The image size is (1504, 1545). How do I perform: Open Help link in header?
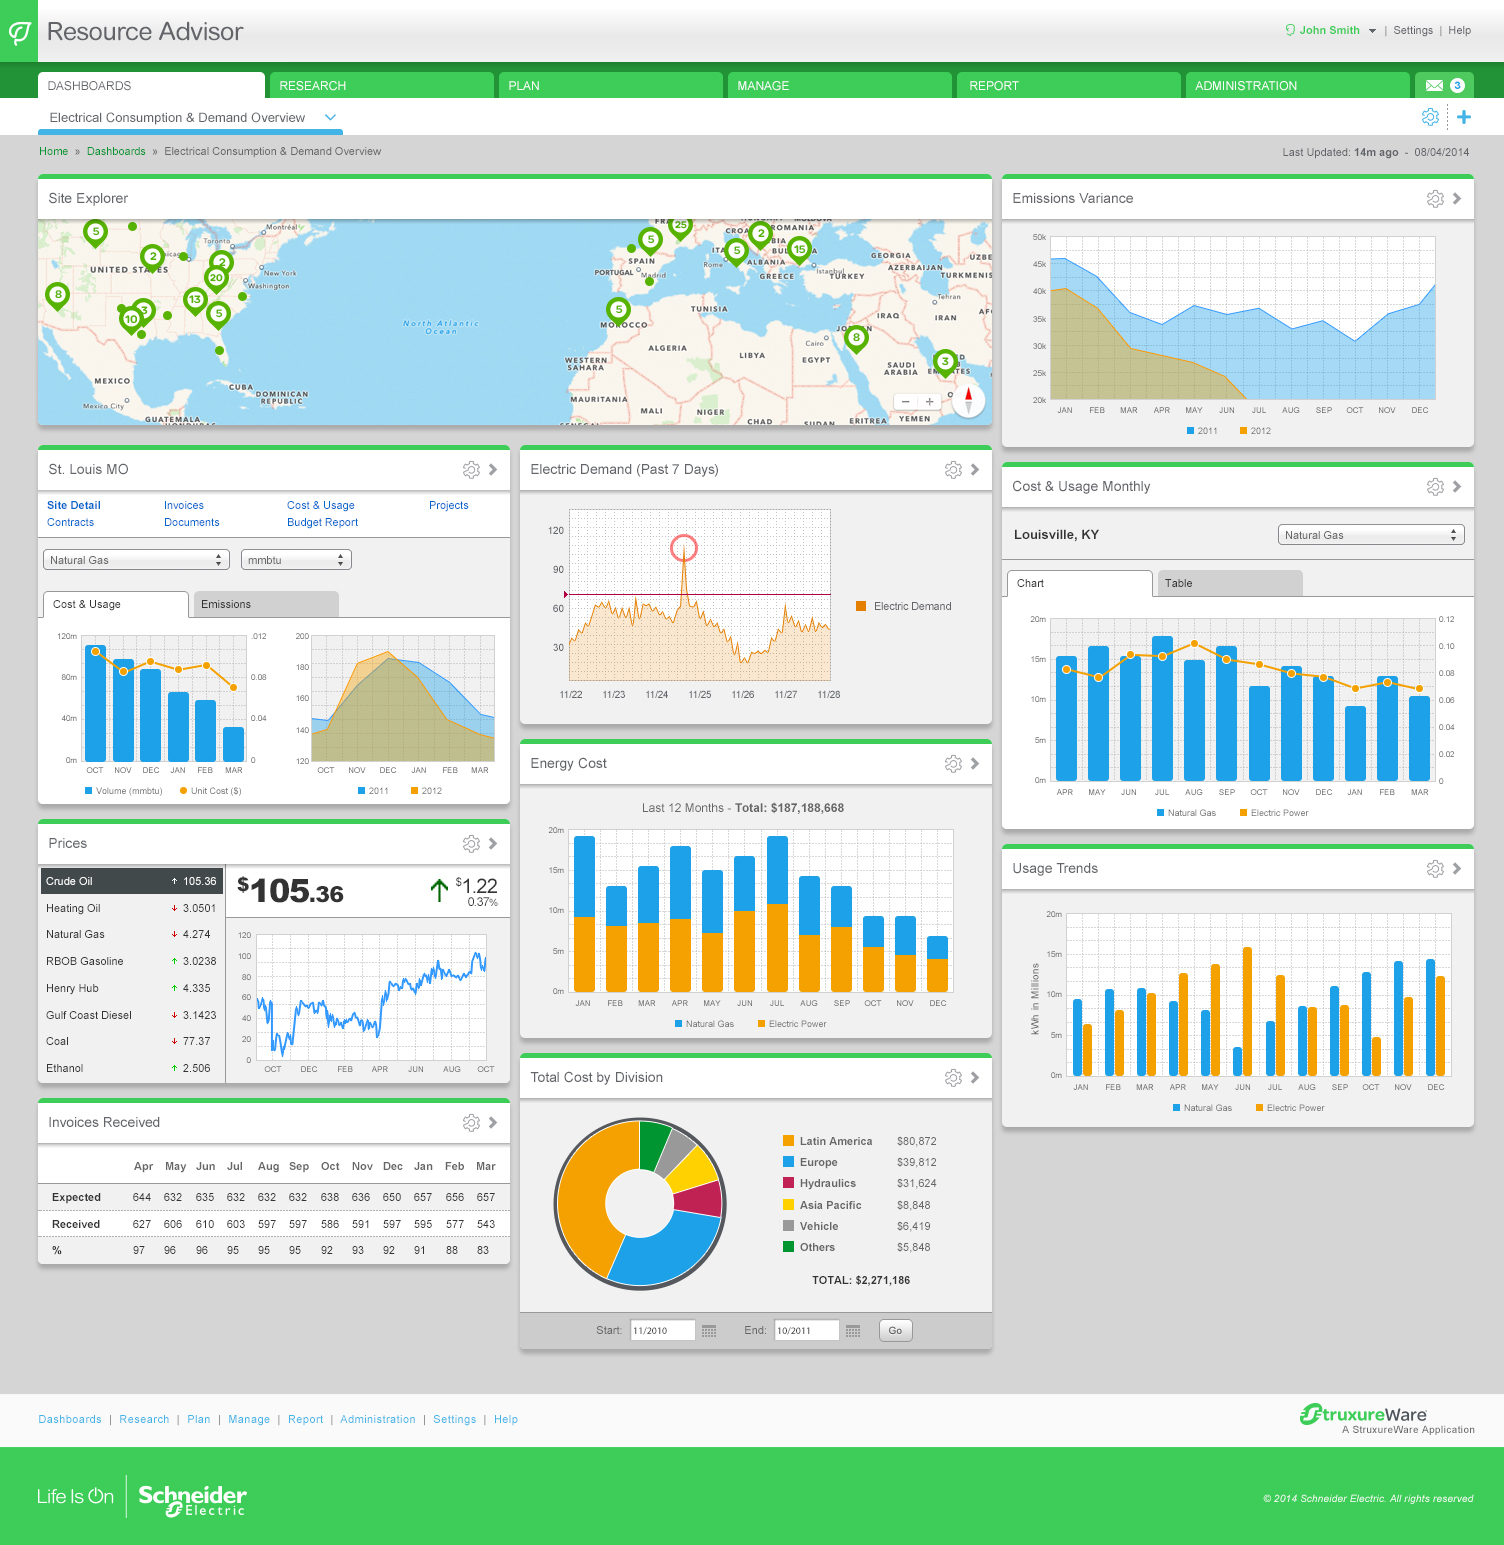click(1460, 30)
